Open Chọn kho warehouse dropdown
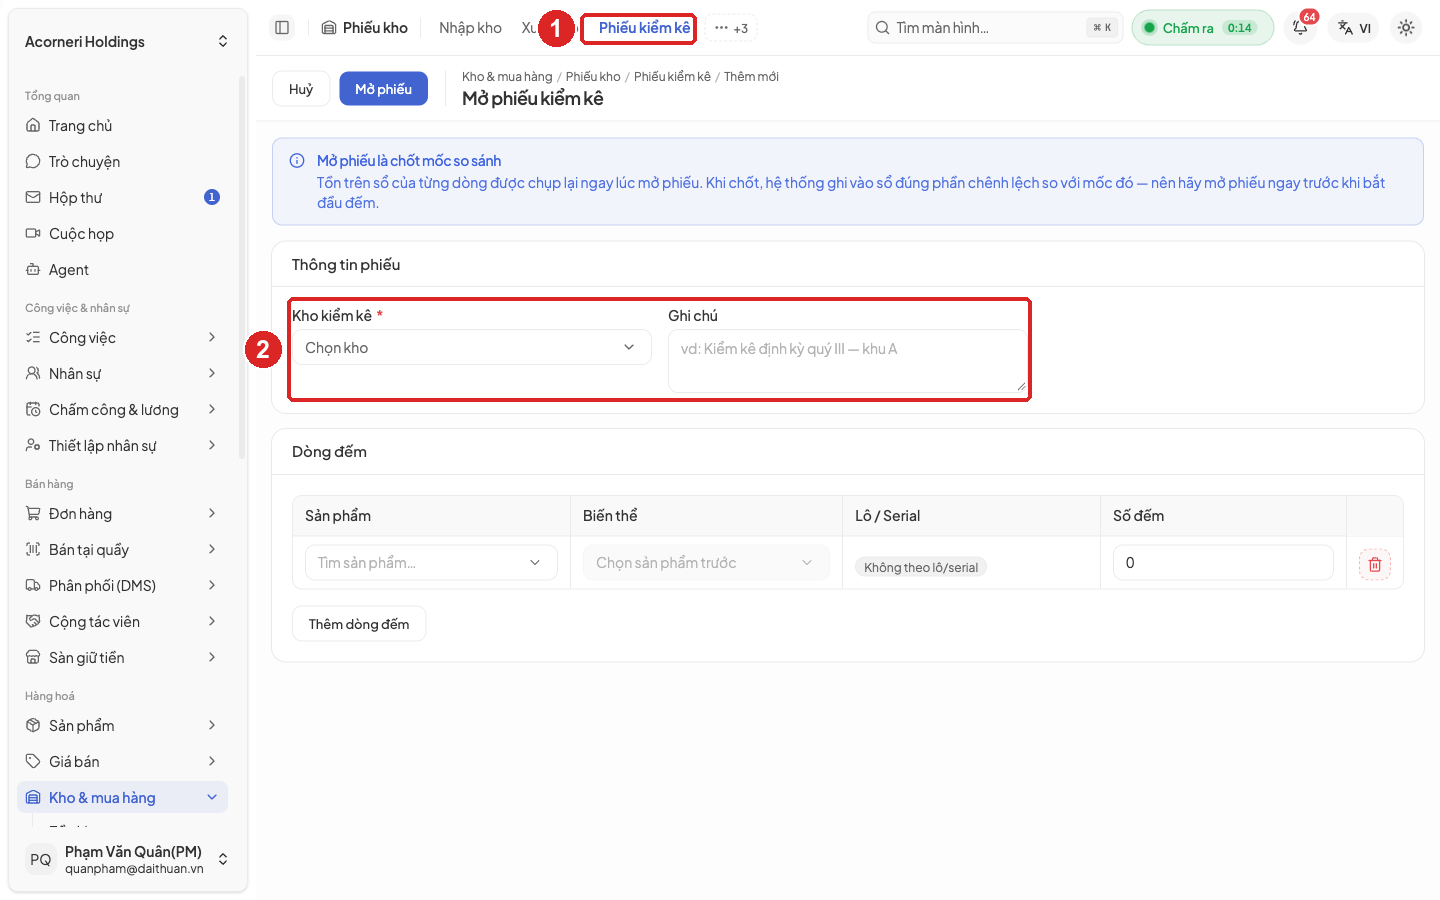Screen dimensions: 1440x900 click(x=471, y=348)
